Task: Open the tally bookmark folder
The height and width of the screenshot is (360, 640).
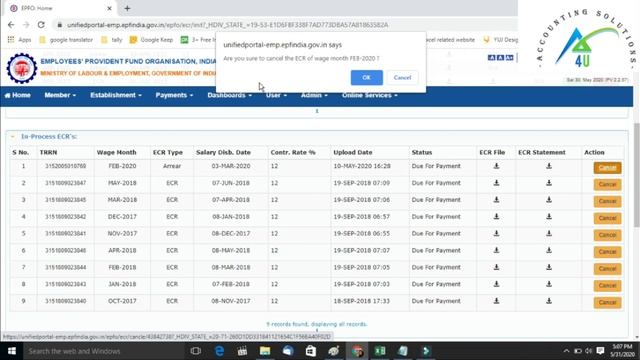Action: click(112, 40)
